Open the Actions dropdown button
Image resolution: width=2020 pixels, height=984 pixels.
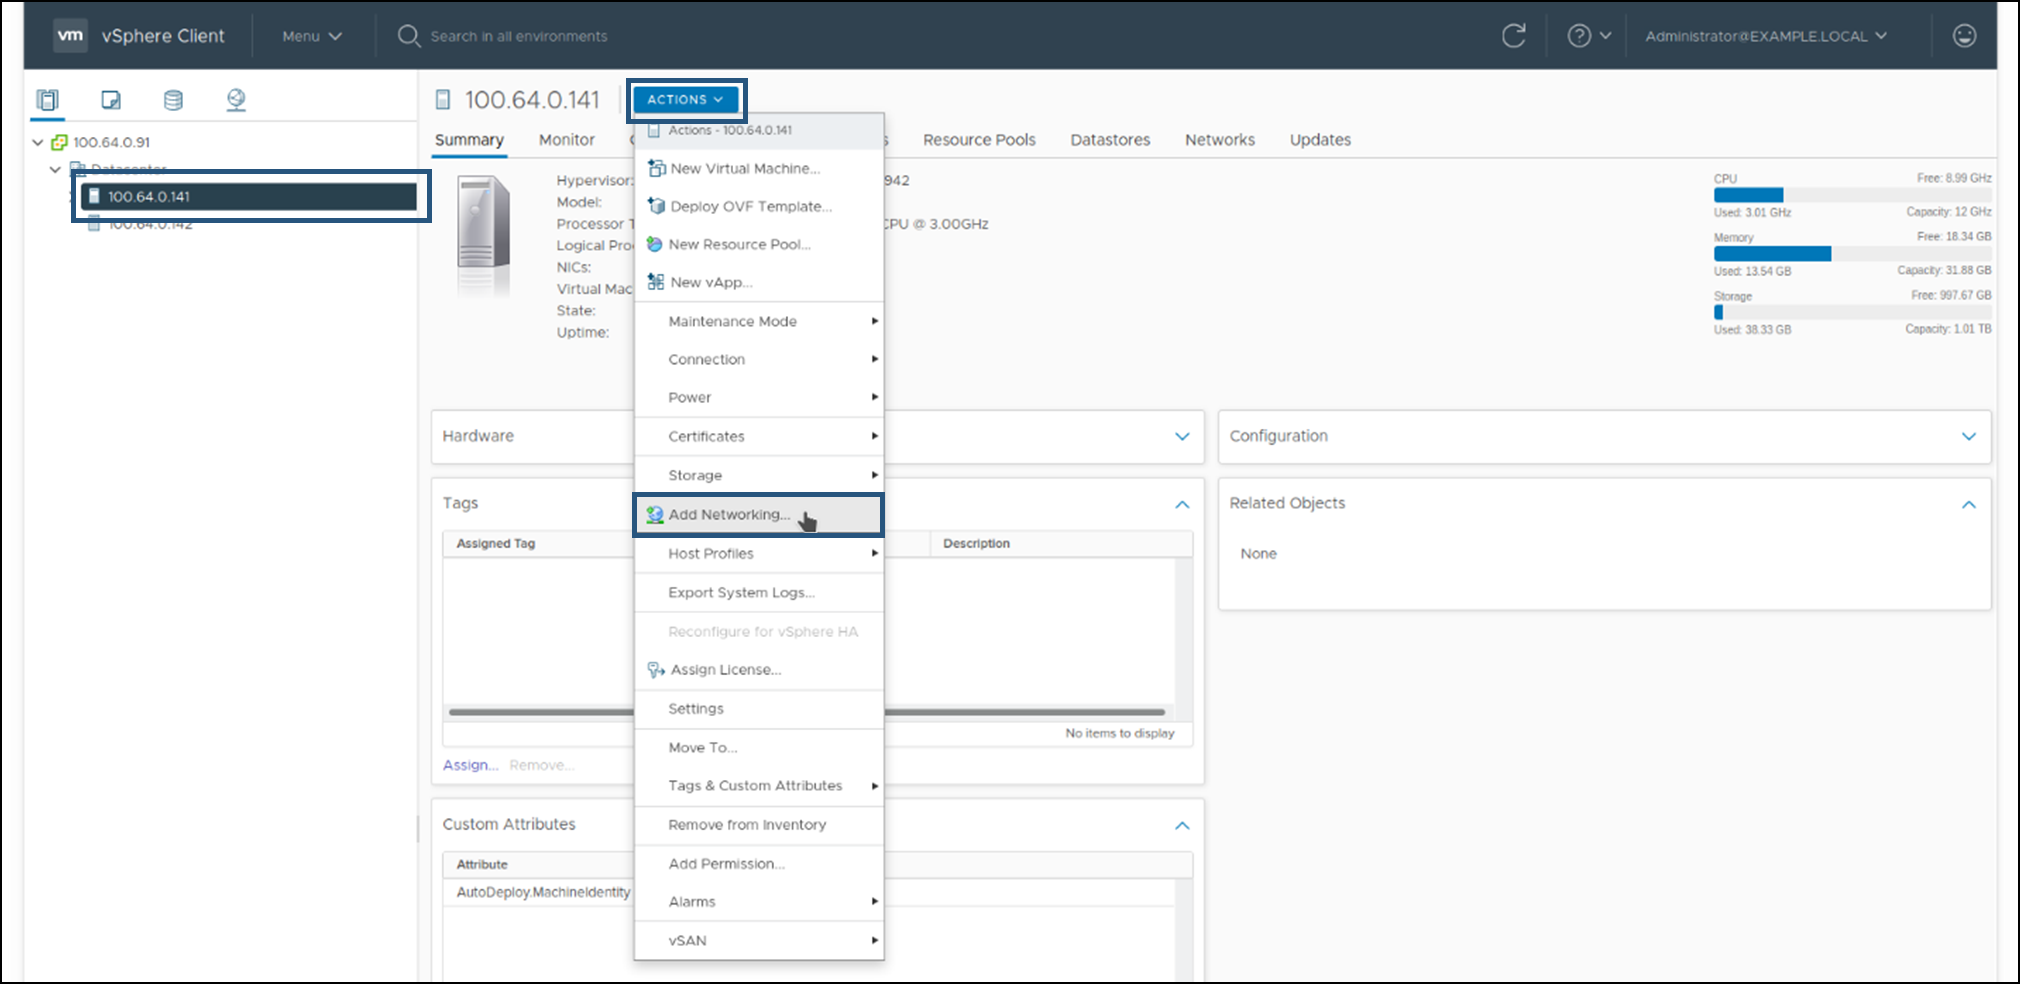click(x=686, y=99)
